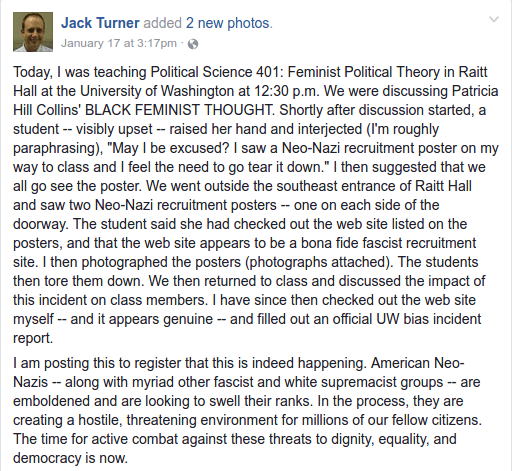Click the word 'added' in post header
The height and width of the screenshot is (471, 512).
pos(162,23)
